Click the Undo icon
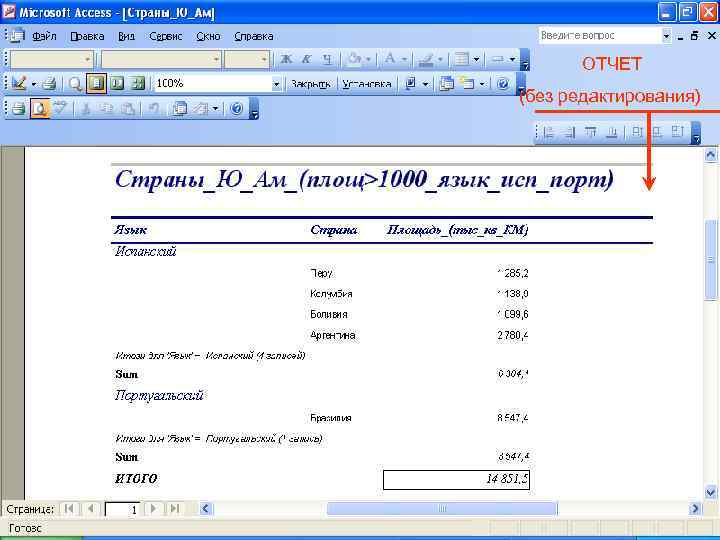This screenshot has width=720, height=540. pyautogui.click(x=153, y=109)
